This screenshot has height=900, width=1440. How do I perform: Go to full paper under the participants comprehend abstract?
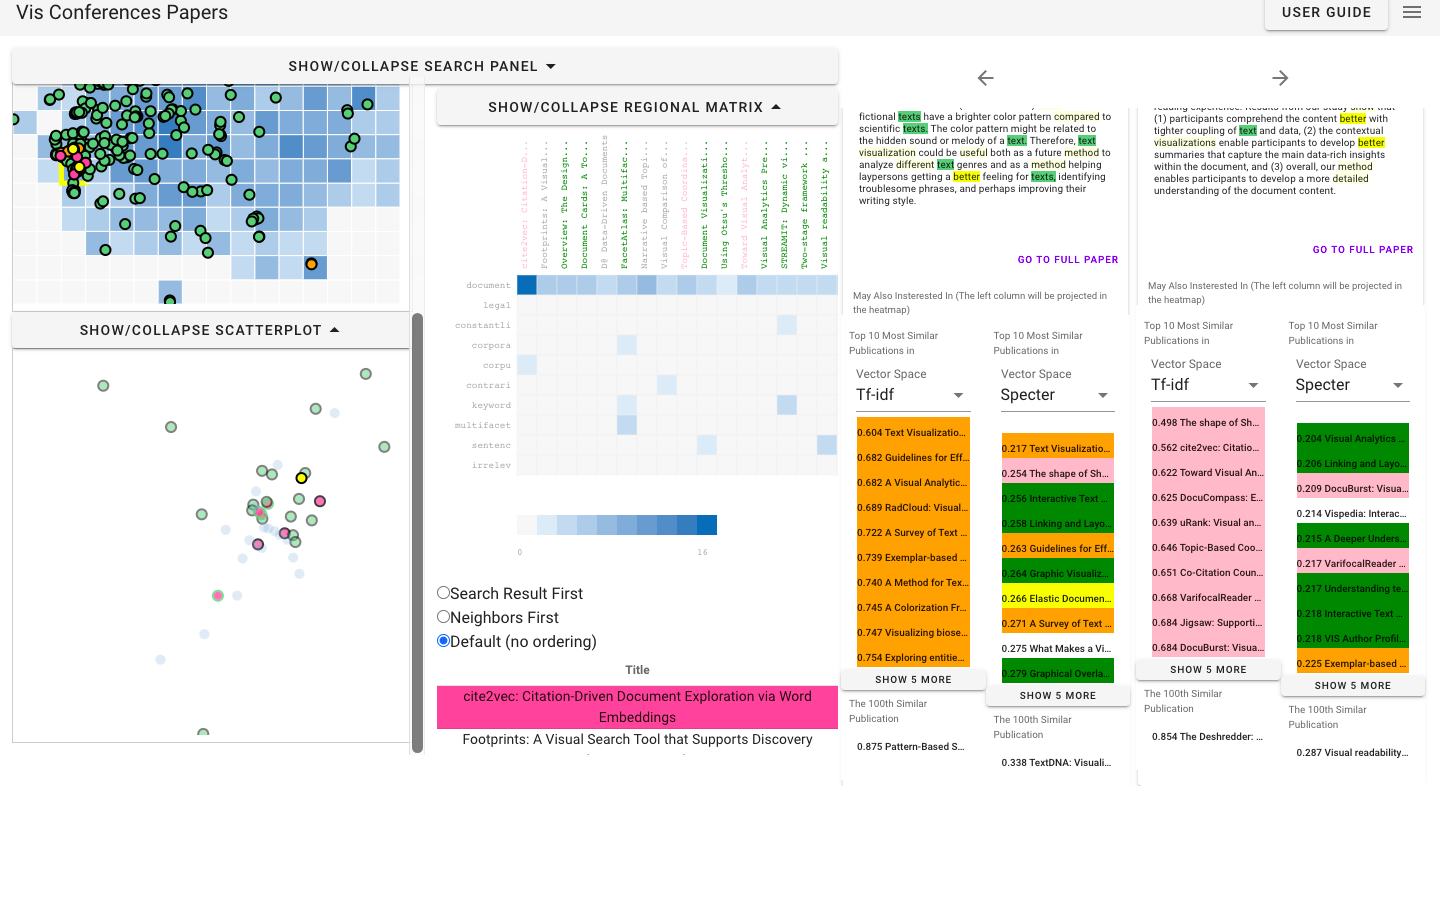tap(1363, 250)
